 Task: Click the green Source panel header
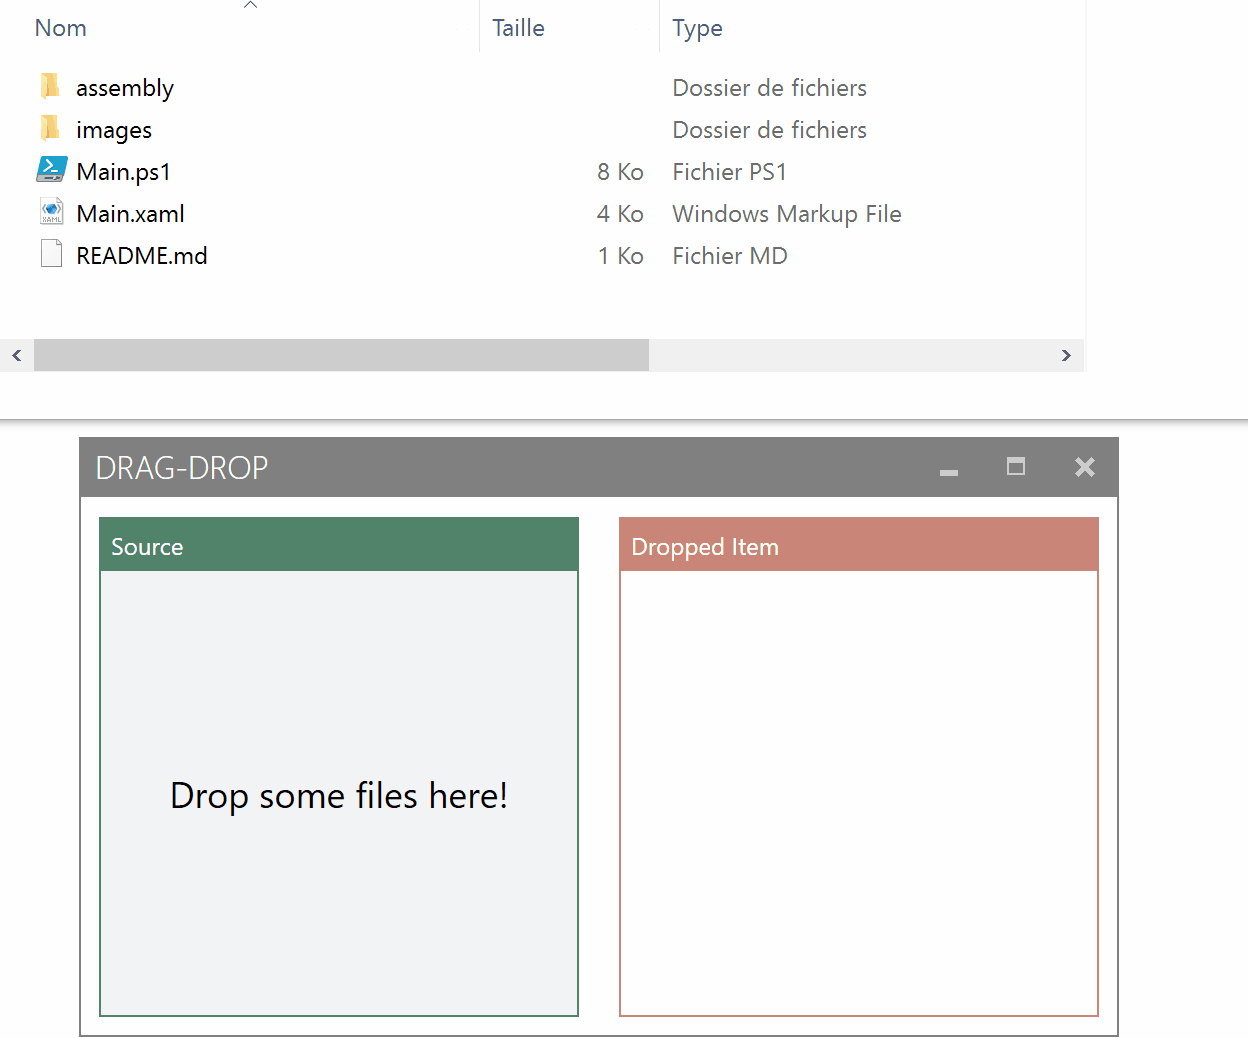coord(339,545)
